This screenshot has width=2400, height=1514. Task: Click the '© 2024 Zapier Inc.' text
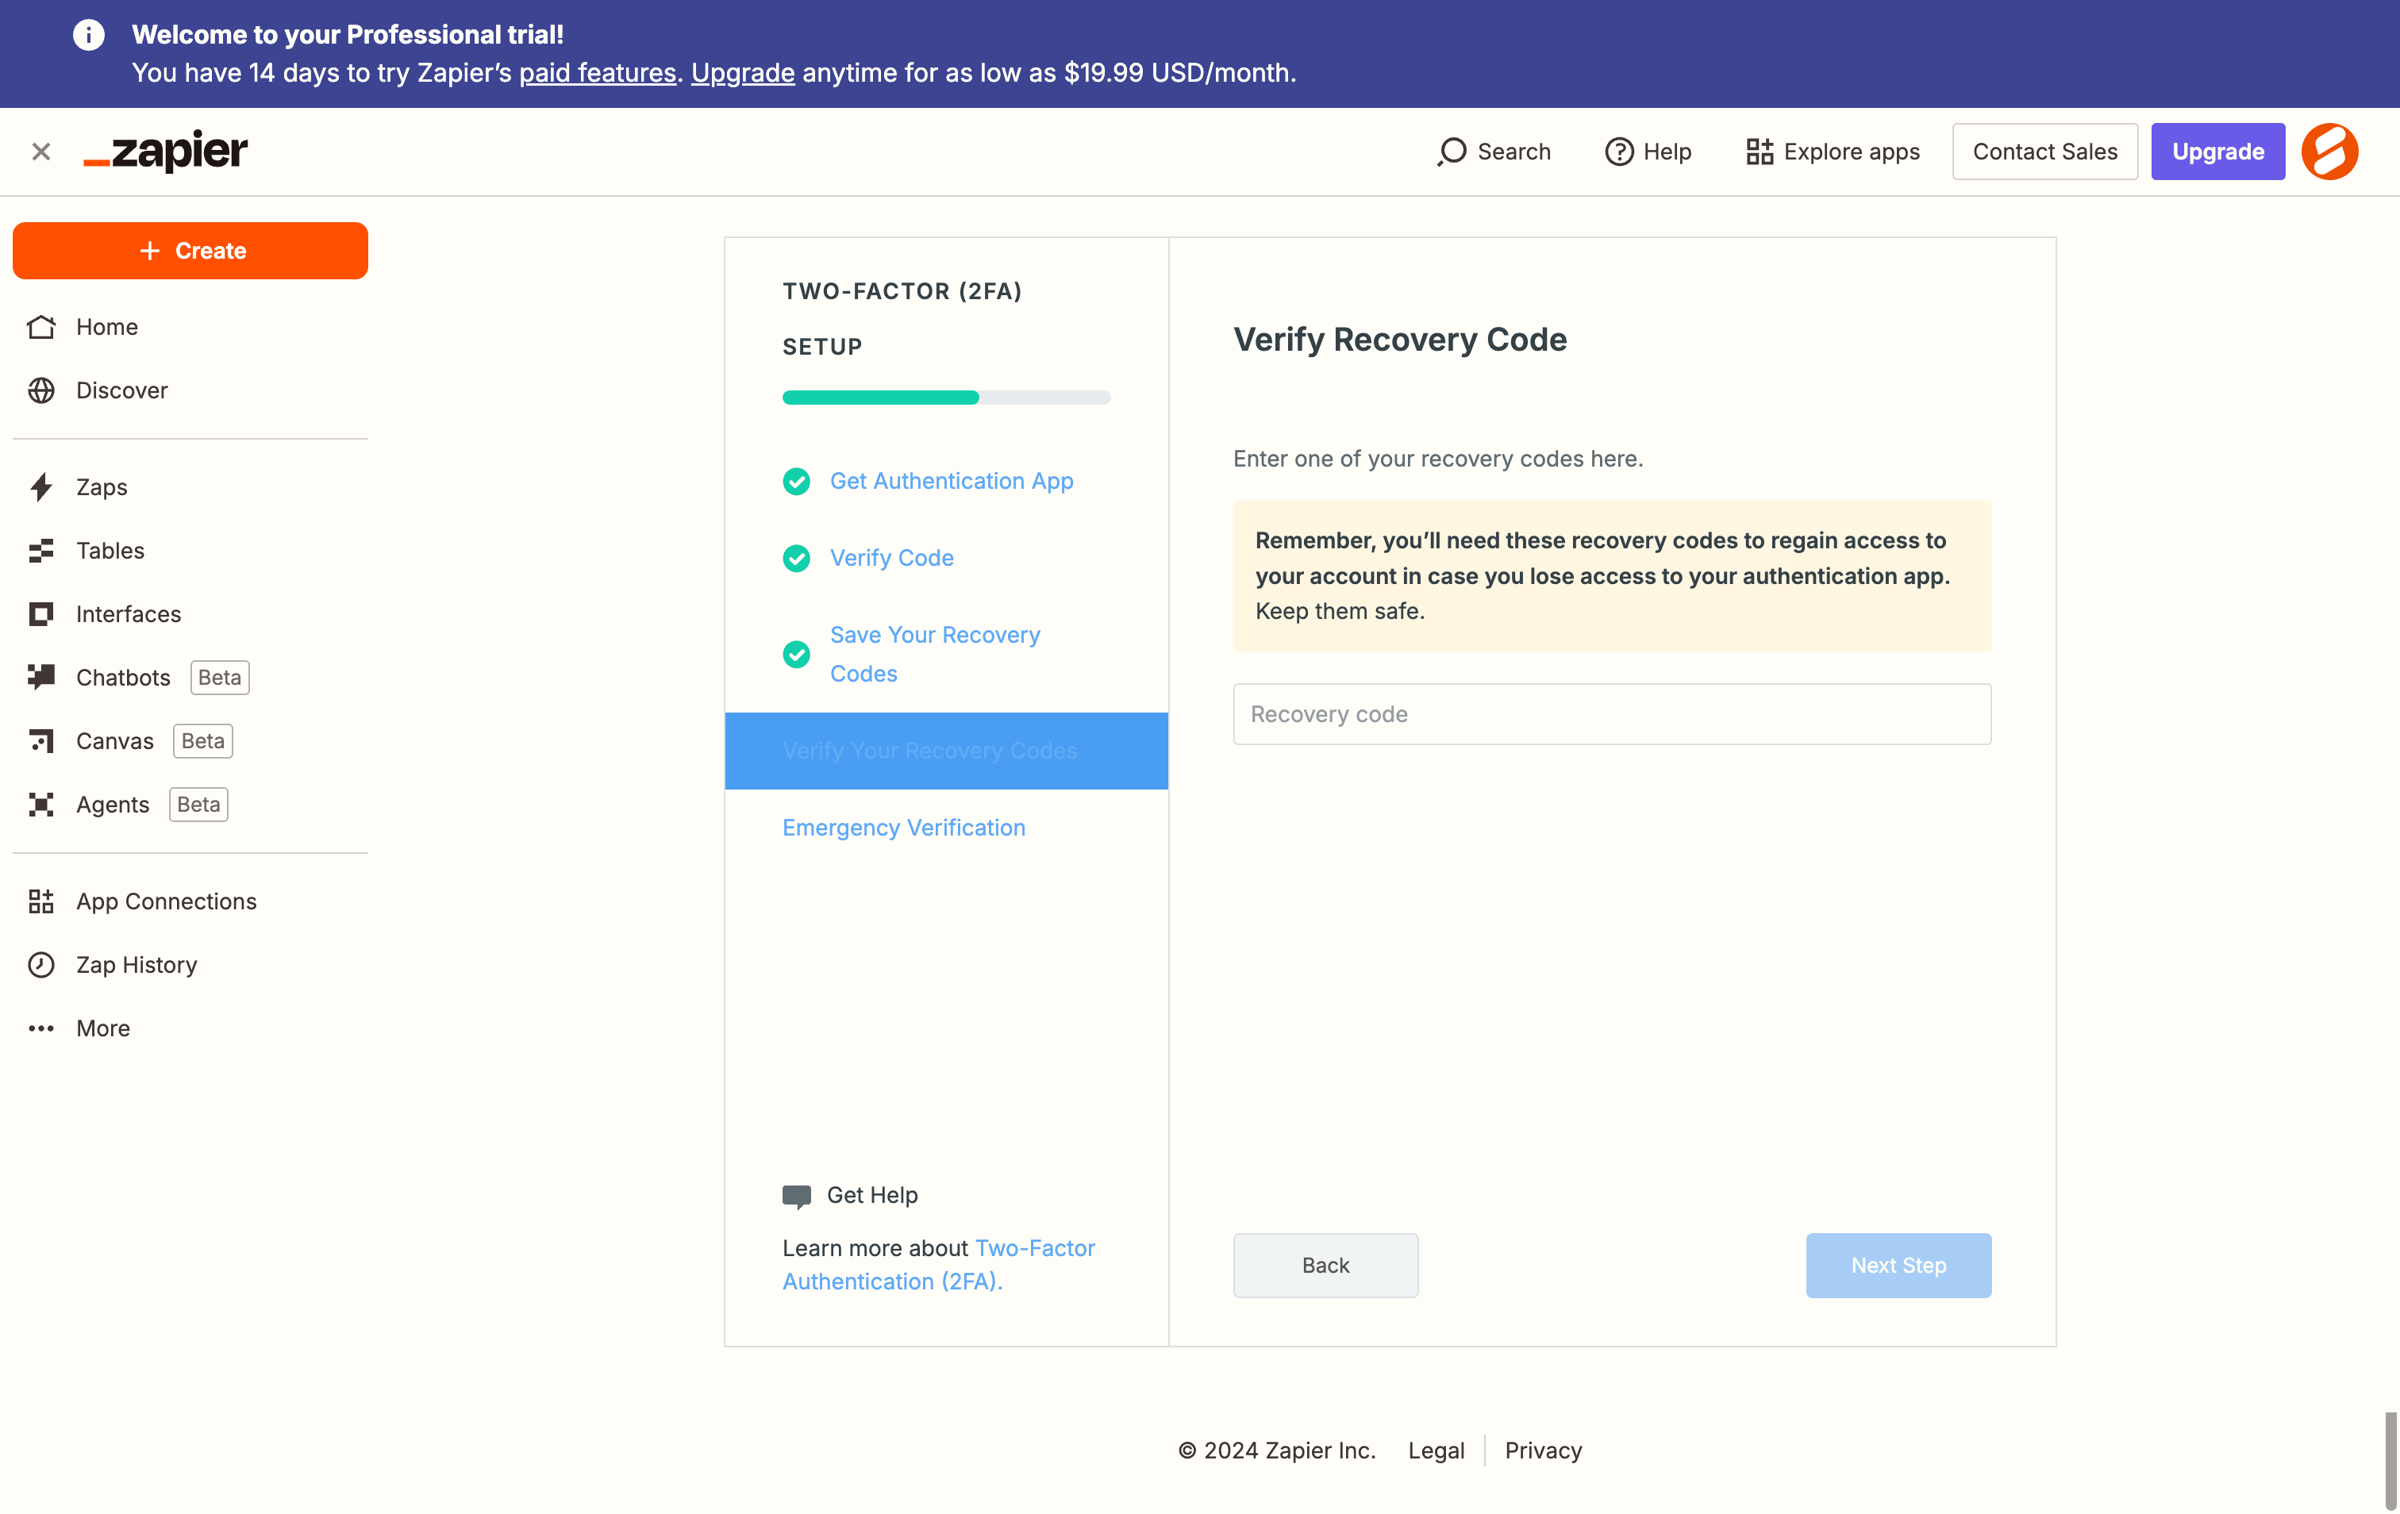click(x=1276, y=1450)
